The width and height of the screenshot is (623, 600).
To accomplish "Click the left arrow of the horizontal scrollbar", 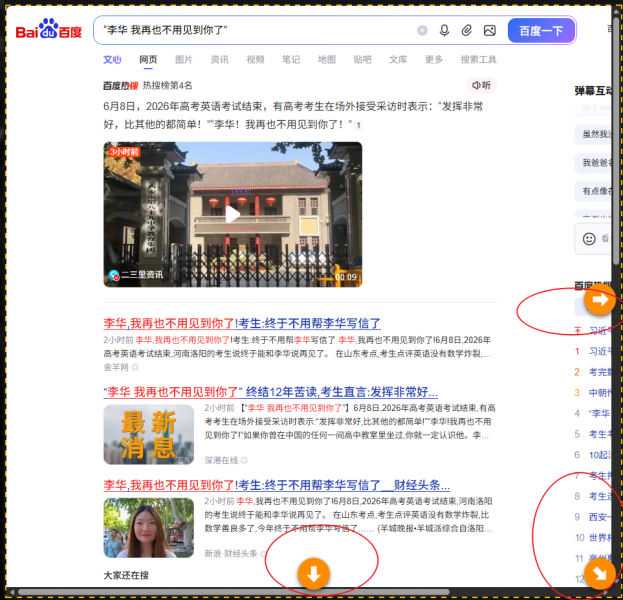I will pos(12,592).
